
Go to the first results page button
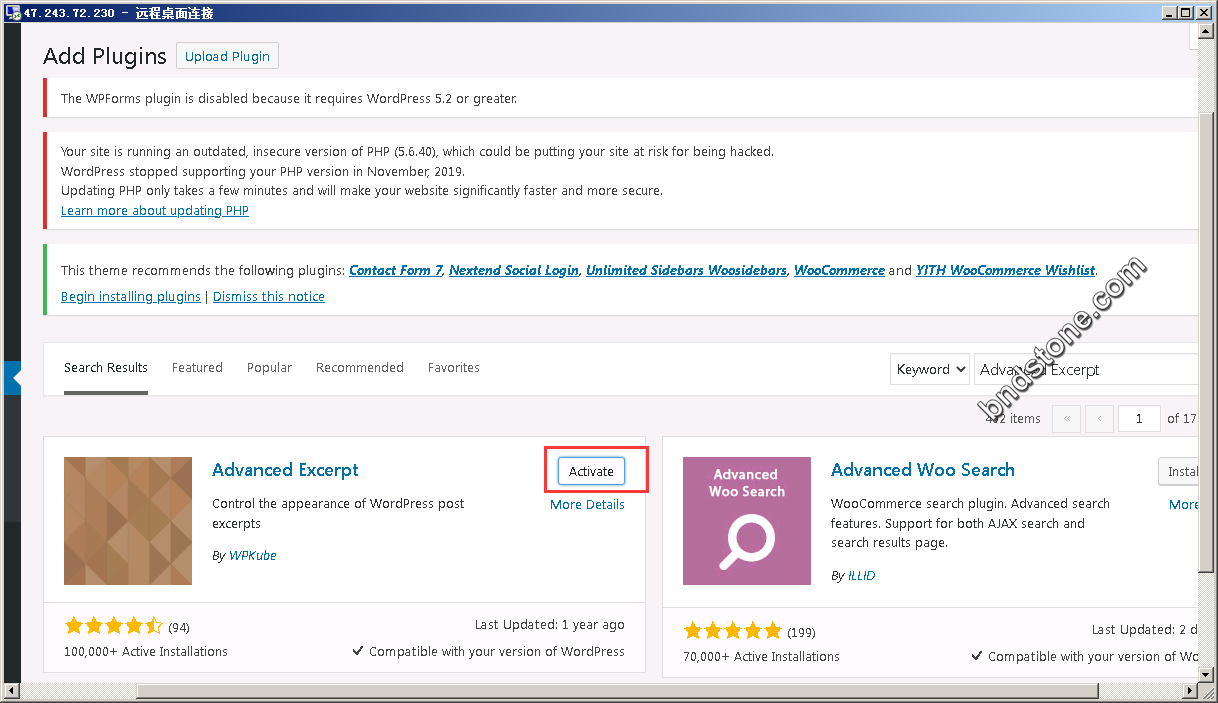[x=1066, y=419]
